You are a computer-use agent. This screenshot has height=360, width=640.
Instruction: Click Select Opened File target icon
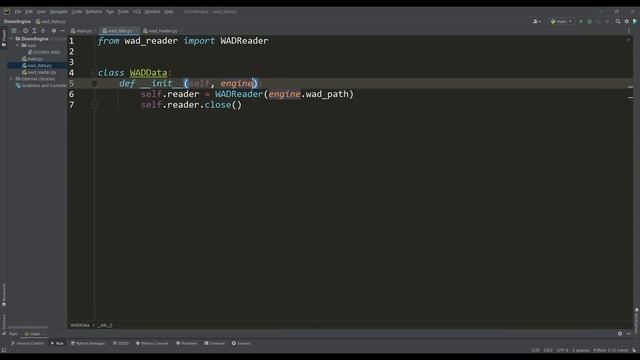point(25,31)
